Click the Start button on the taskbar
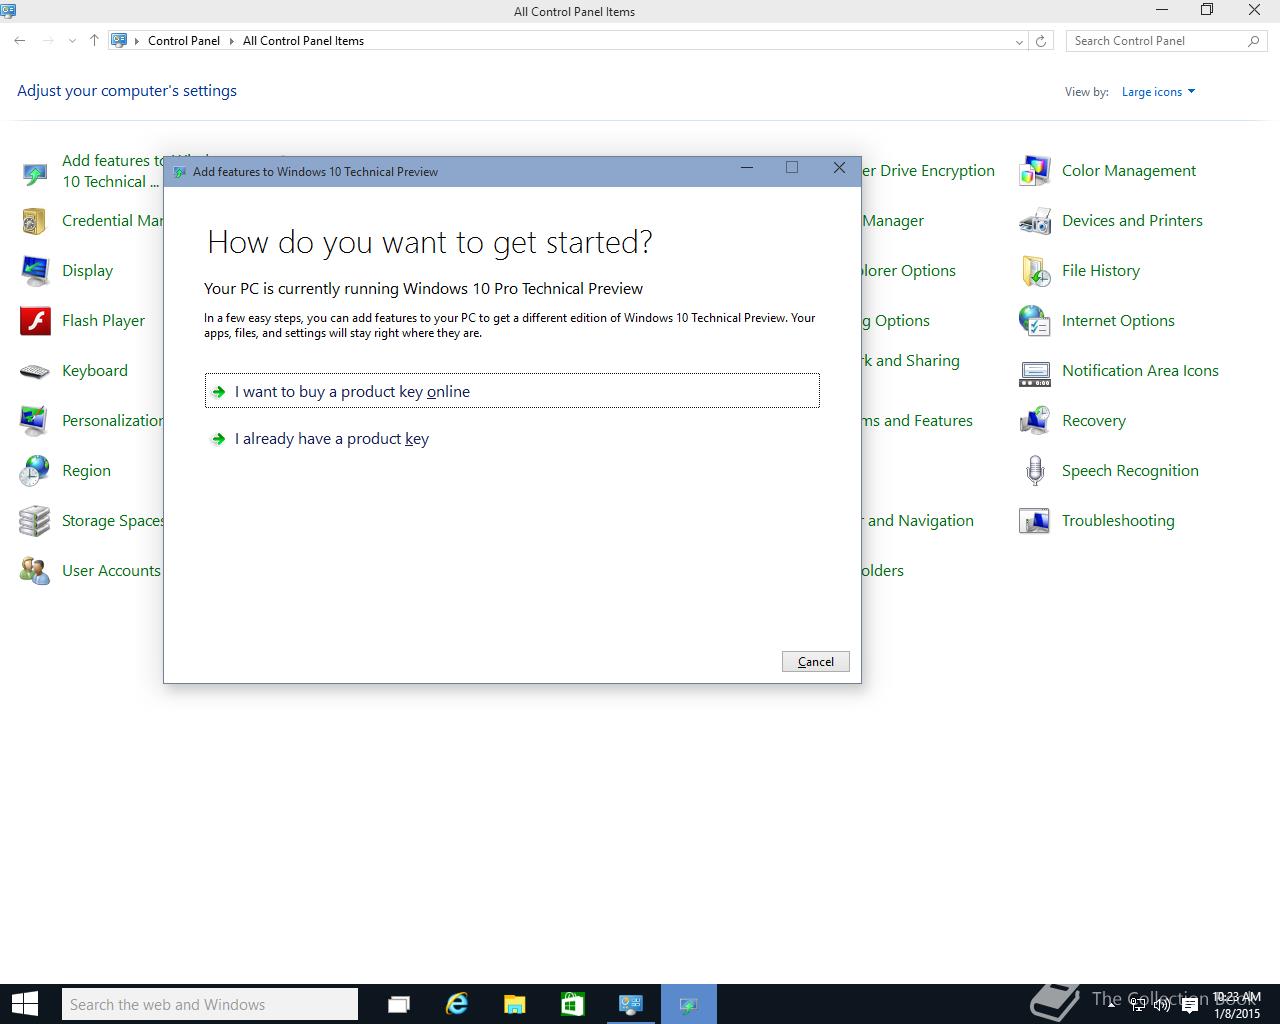Image resolution: width=1280 pixels, height=1024 pixels. [24, 1004]
